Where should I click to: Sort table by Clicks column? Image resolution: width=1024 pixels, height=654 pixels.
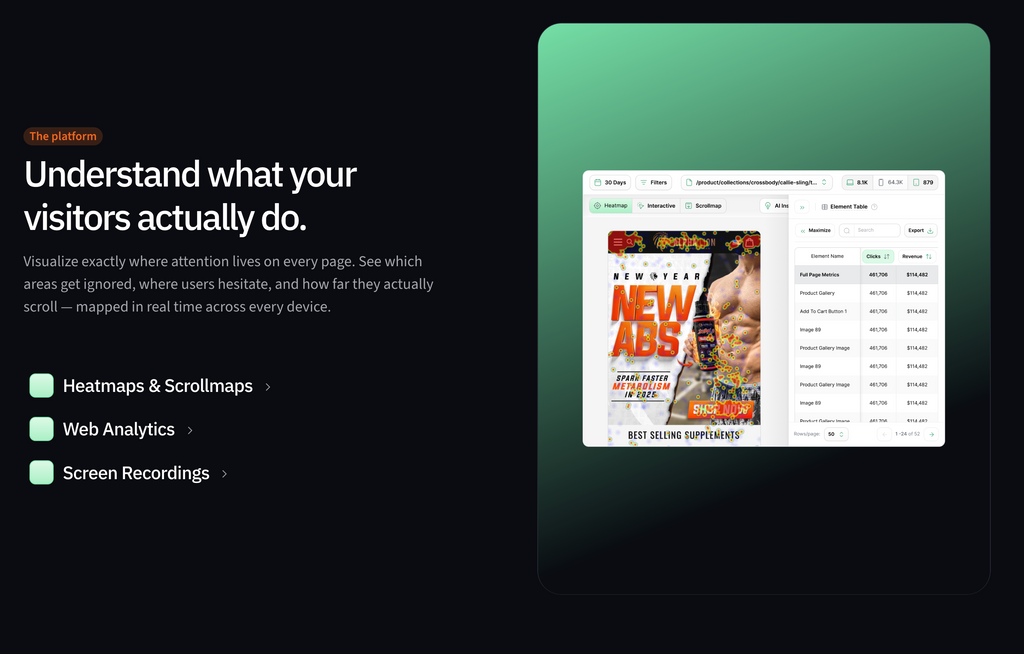(x=878, y=256)
